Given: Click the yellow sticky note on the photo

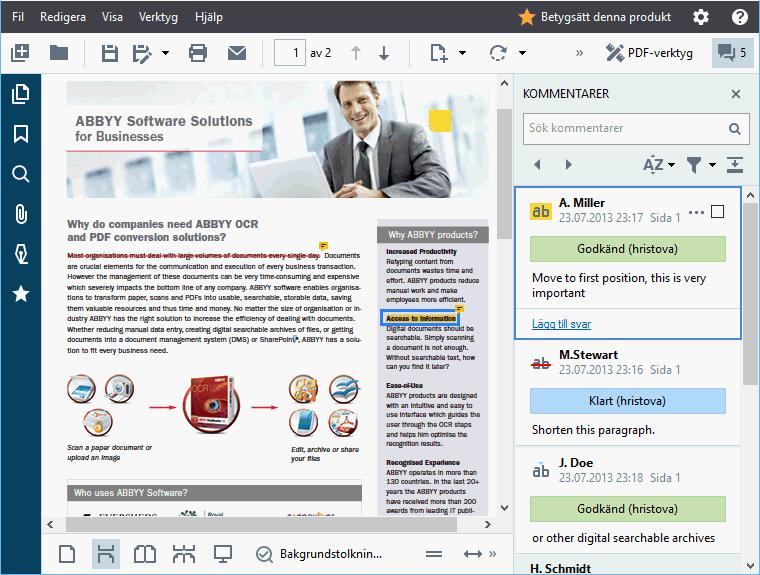Looking at the screenshot, I should pos(440,121).
